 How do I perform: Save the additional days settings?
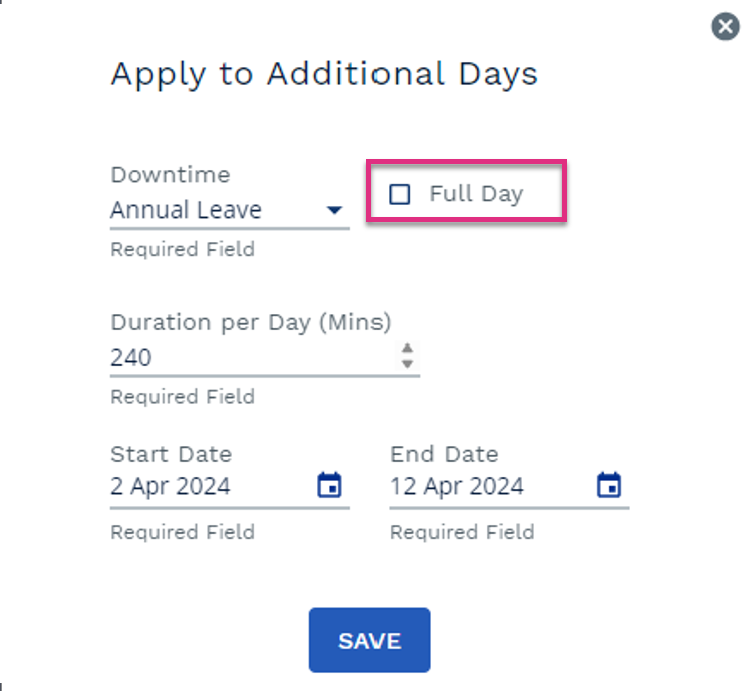(370, 640)
